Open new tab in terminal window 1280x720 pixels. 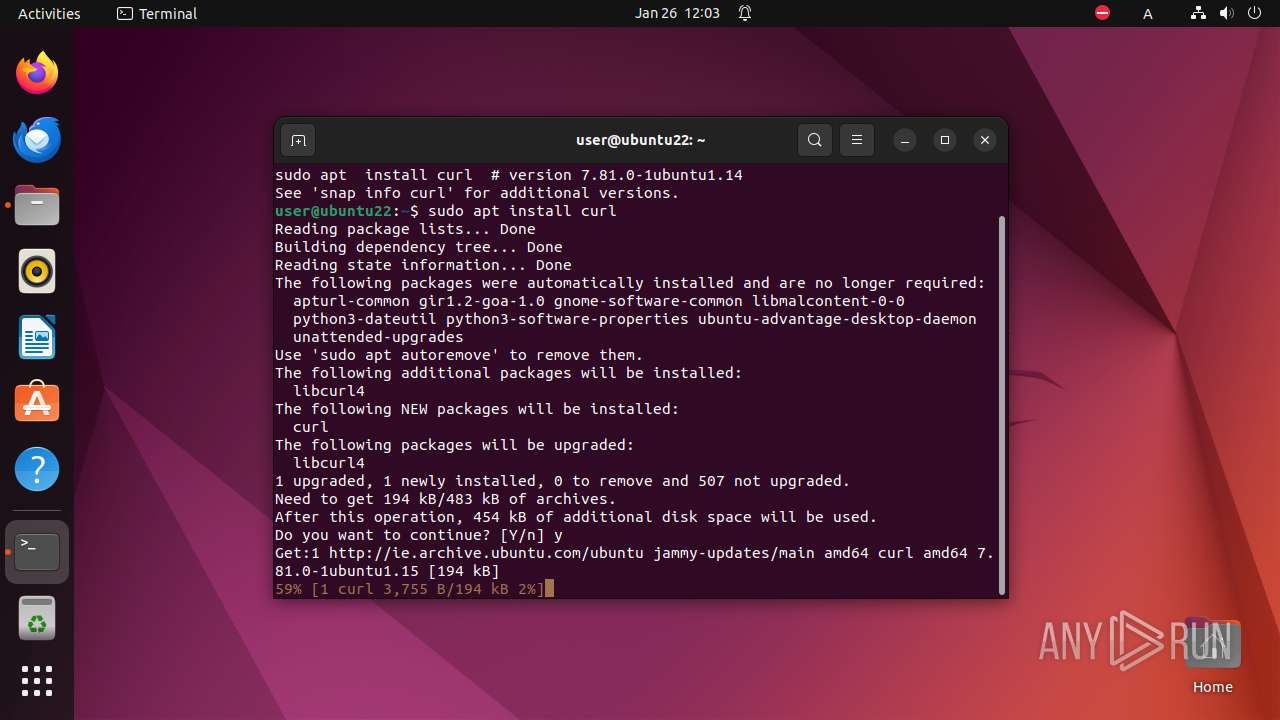[x=298, y=140]
